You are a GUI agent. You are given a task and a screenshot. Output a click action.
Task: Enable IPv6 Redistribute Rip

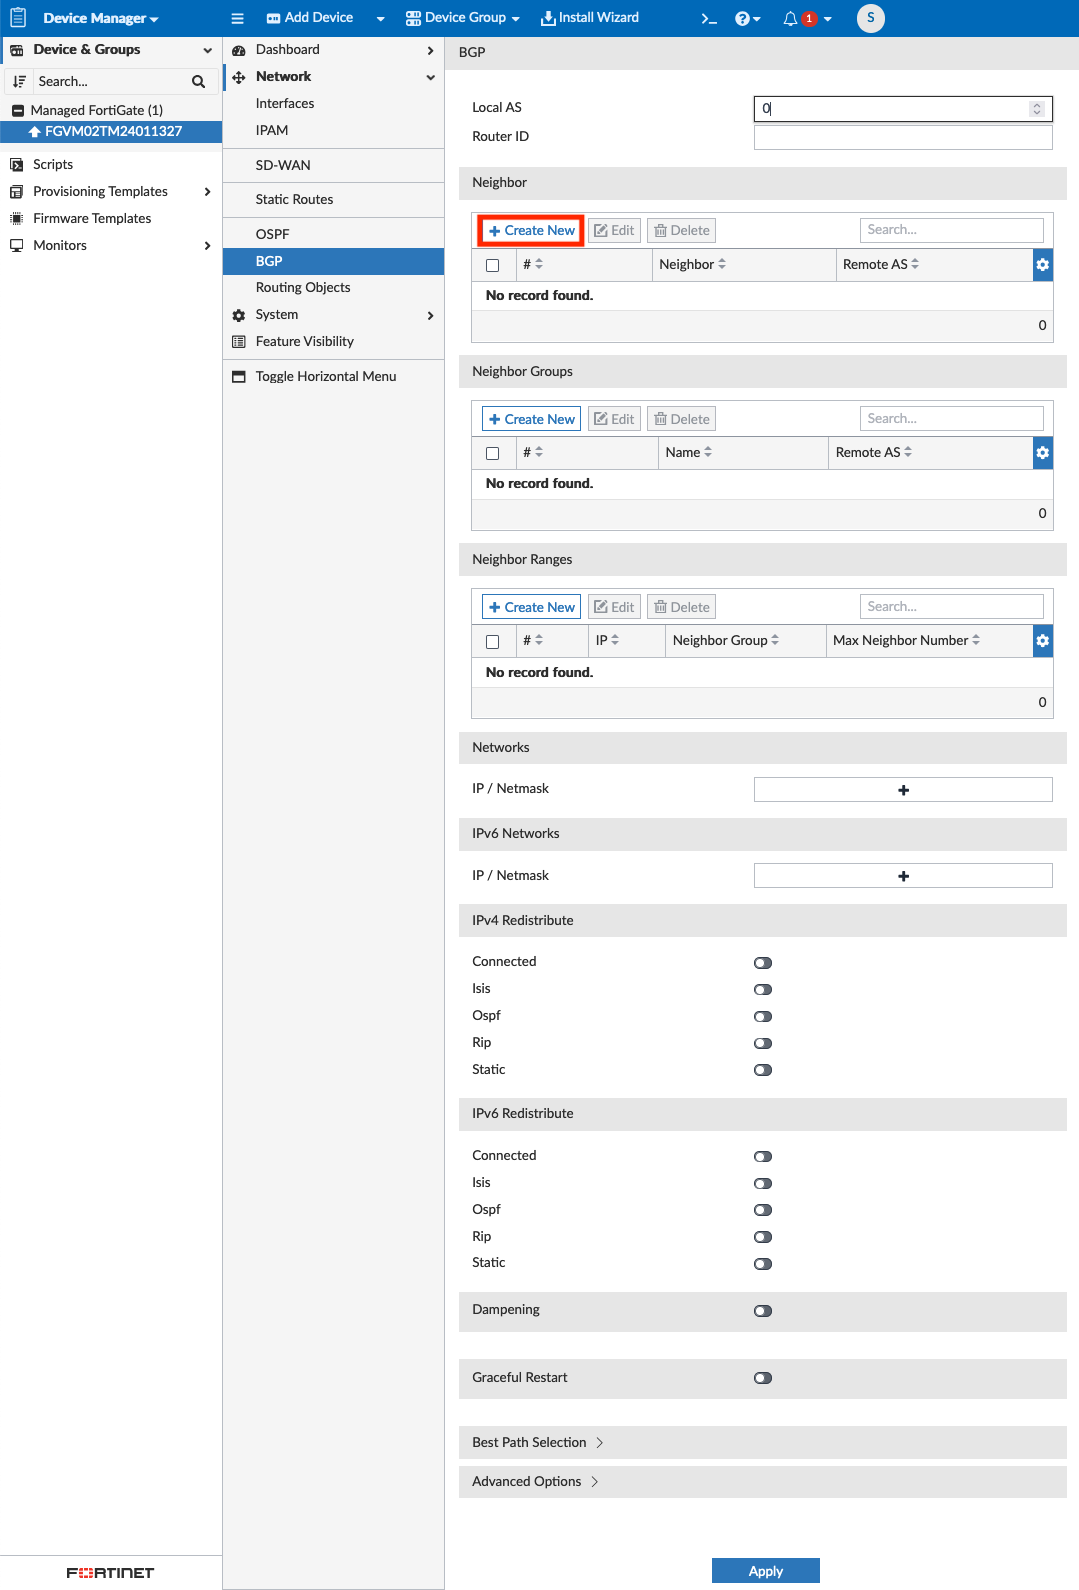coord(763,1237)
